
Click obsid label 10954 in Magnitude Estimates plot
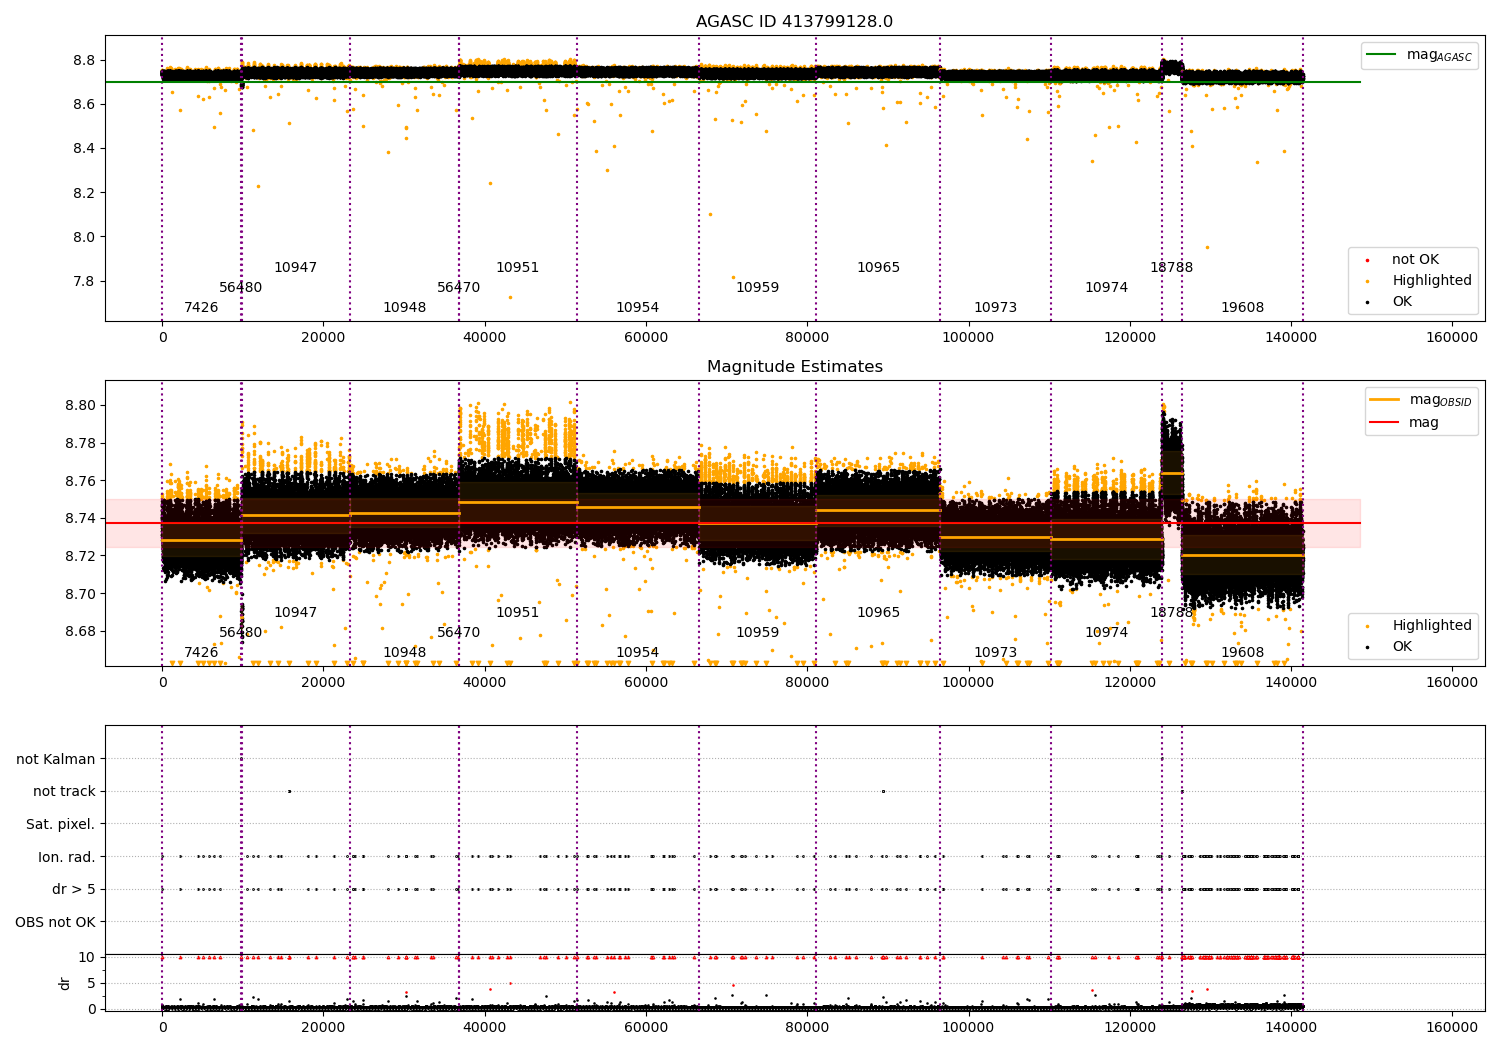[x=637, y=652]
